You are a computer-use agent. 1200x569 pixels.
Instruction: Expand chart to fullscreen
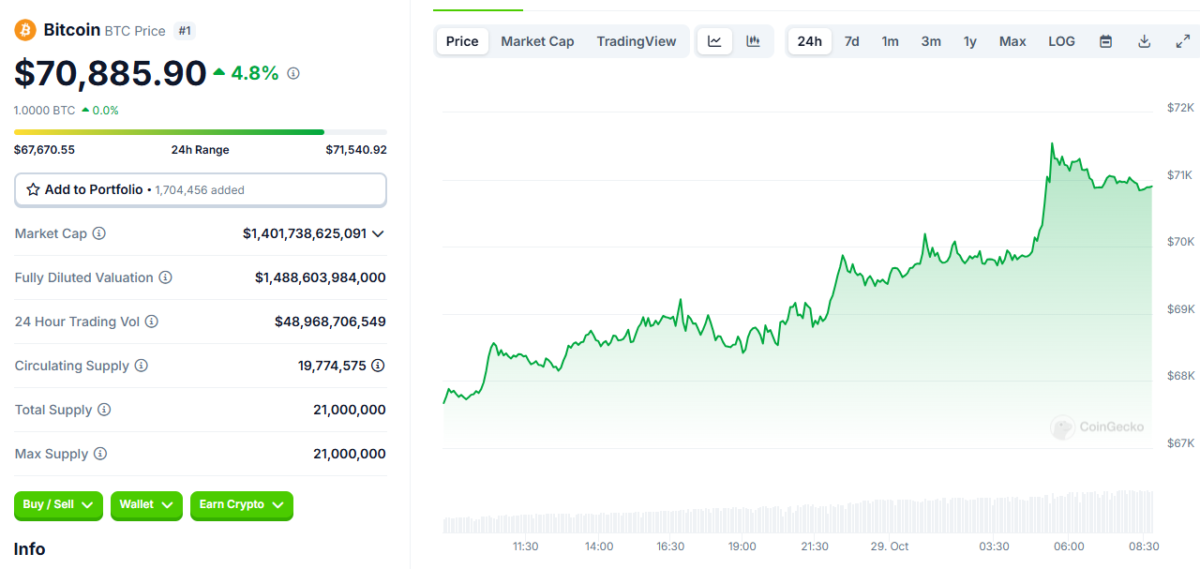(x=1182, y=41)
